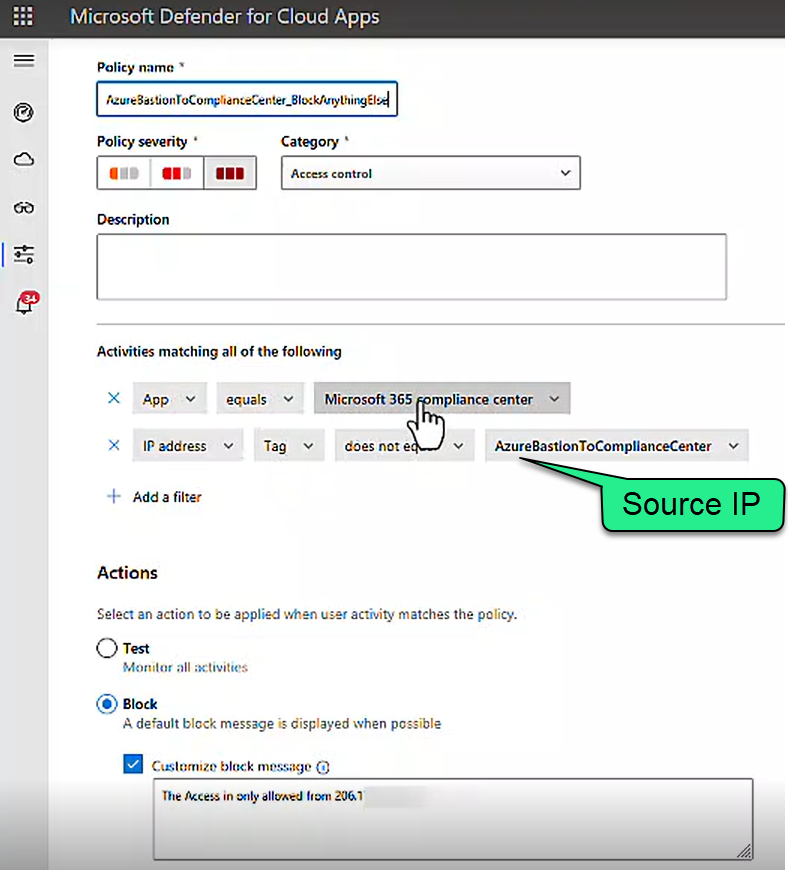Viewport: 788px width, 870px height.
Task: Select low policy severity
Action: click(x=123, y=173)
